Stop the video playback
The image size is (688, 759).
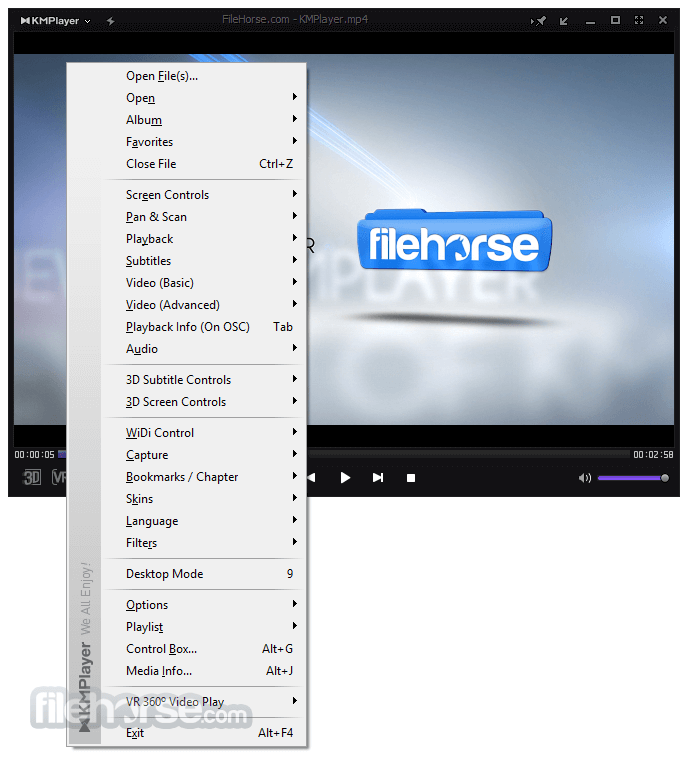(411, 478)
